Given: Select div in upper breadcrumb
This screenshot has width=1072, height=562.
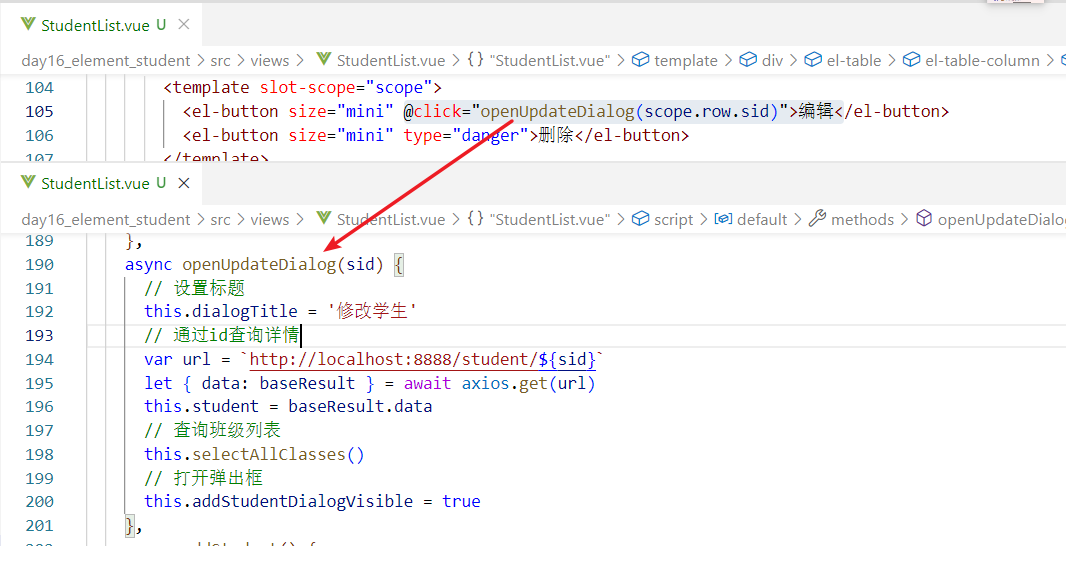Looking at the screenshot, I should click(772, 61).
